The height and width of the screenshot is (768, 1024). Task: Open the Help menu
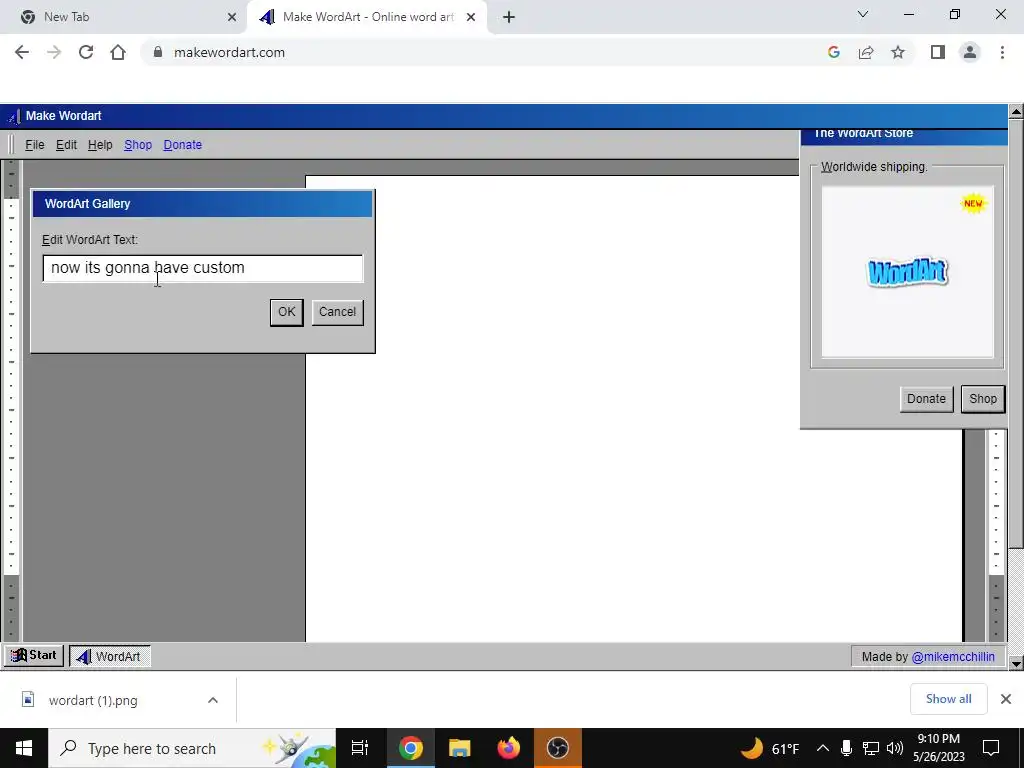tap(100, 145)
